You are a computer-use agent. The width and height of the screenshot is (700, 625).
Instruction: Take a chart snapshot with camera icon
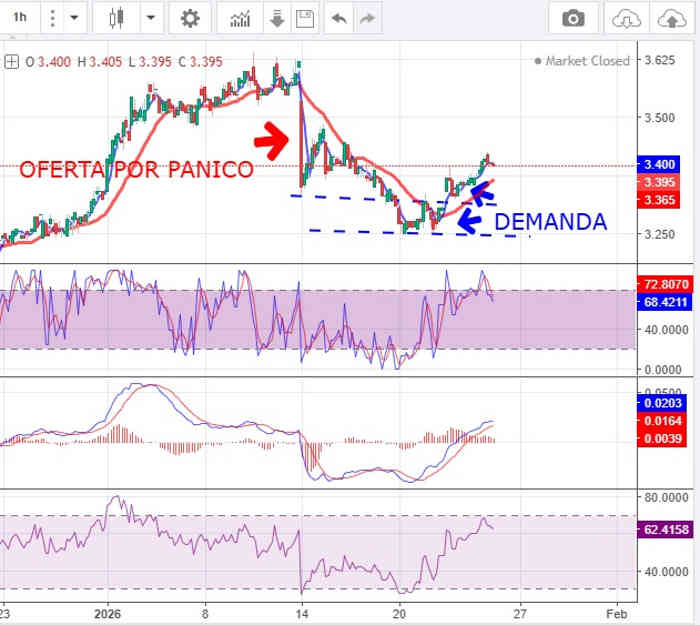(x=573, y=18)
